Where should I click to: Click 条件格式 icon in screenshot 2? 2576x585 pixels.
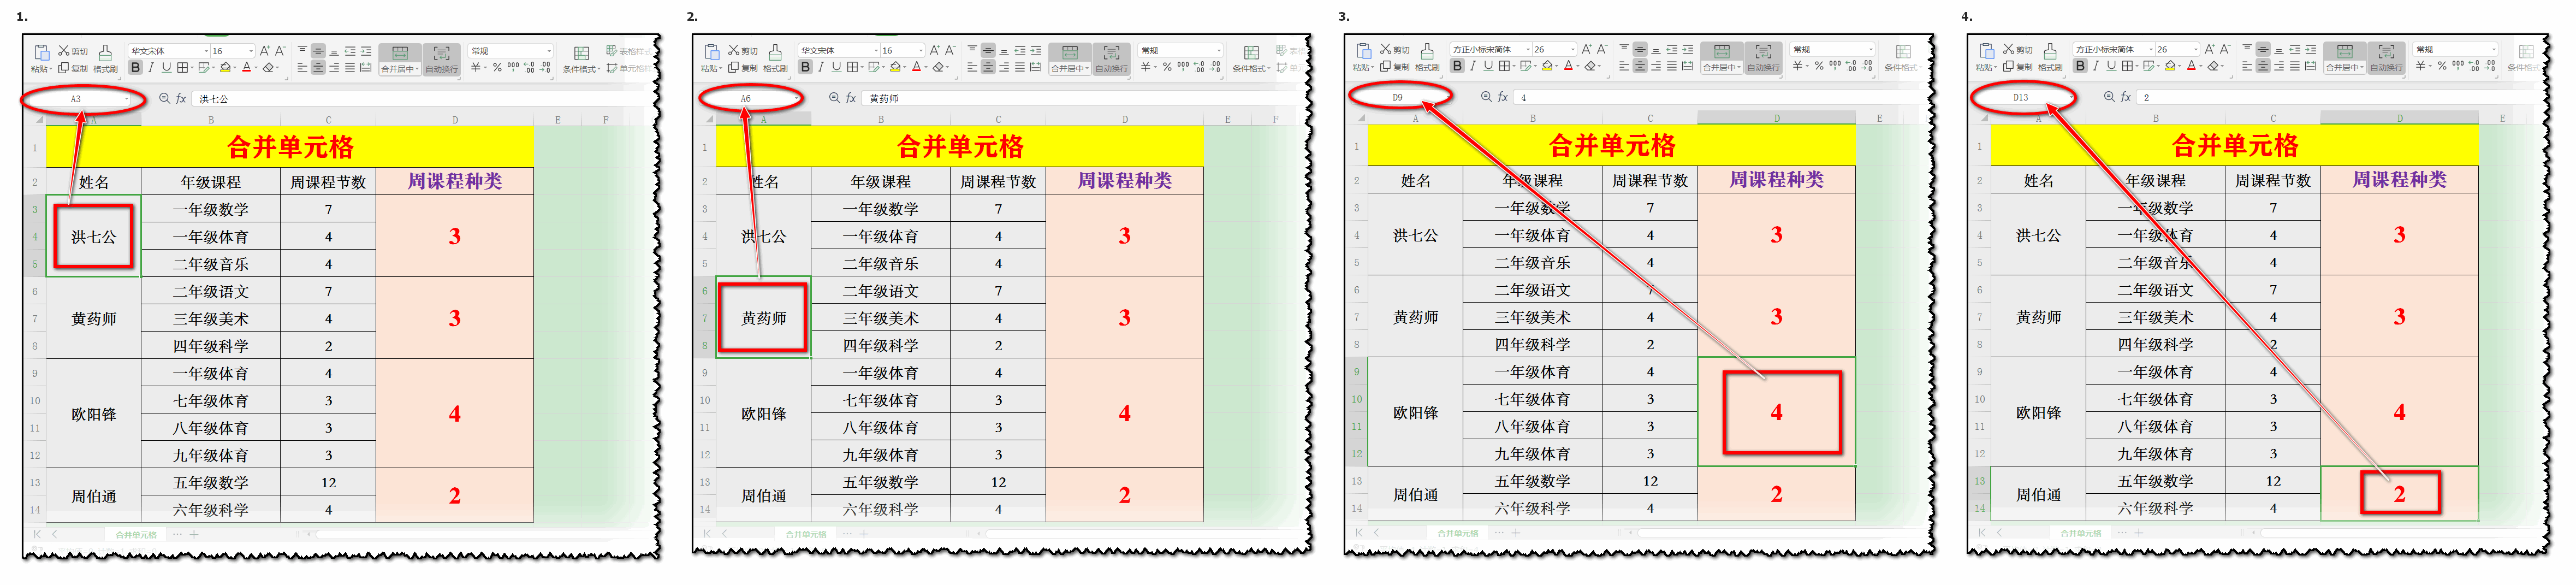[x=1251, y=53]
